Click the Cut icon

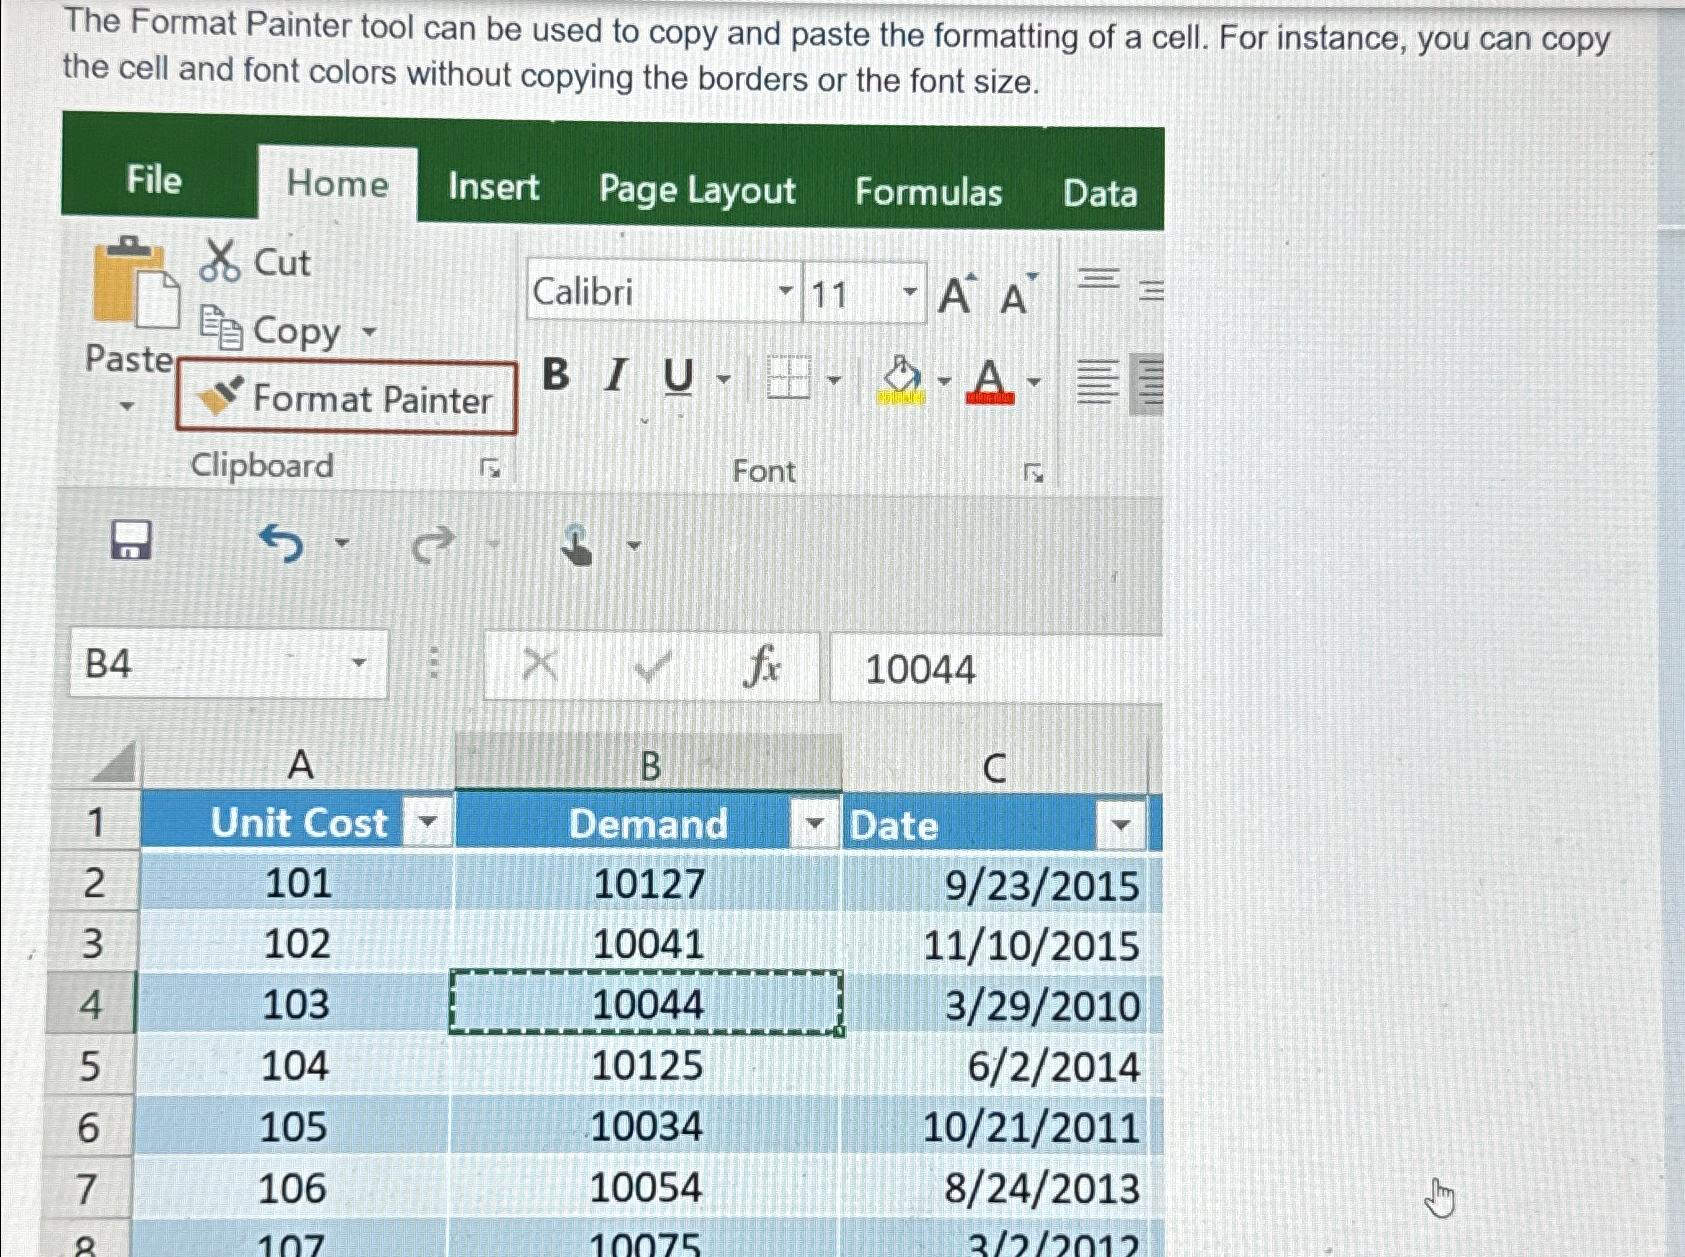point(222,262)
